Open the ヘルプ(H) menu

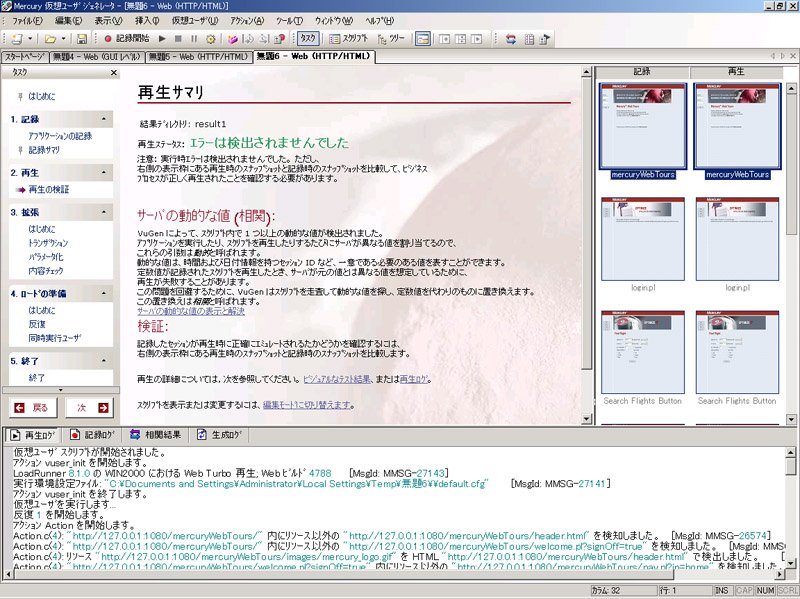pyautogui.click(x=380, y=21)
